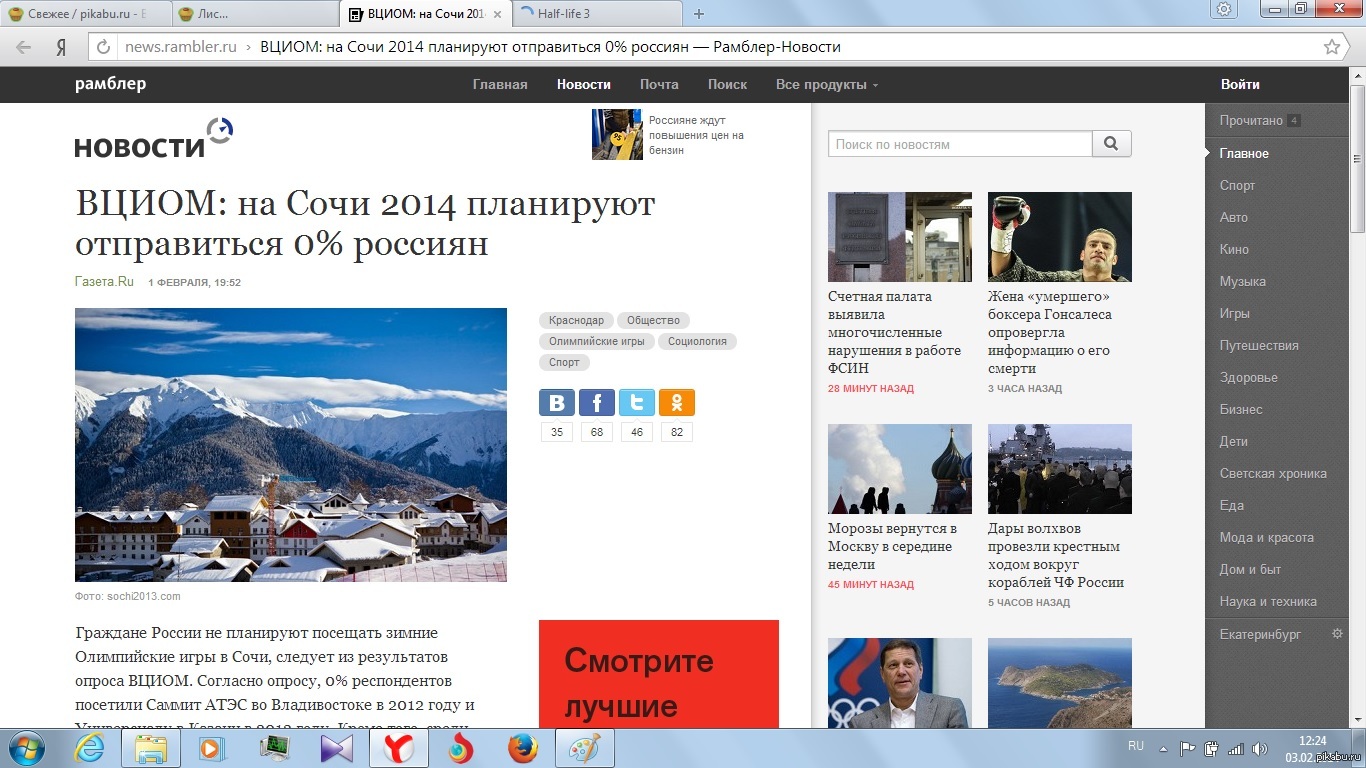Viewport: 1366px width, 768px height.
Task: Click the red Смотрите лучшие banner
Action: point(659,674)
